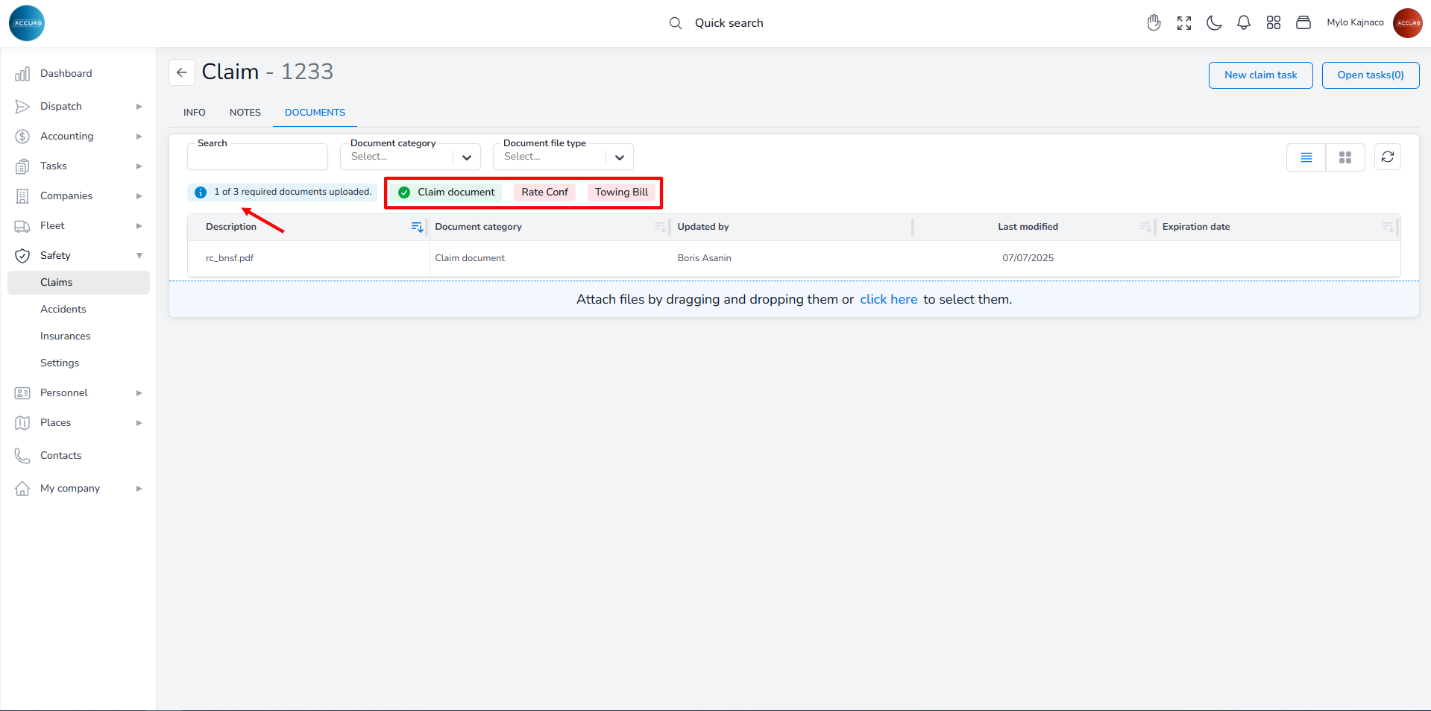Open Accidents in the Safety menu

point(63,309)
